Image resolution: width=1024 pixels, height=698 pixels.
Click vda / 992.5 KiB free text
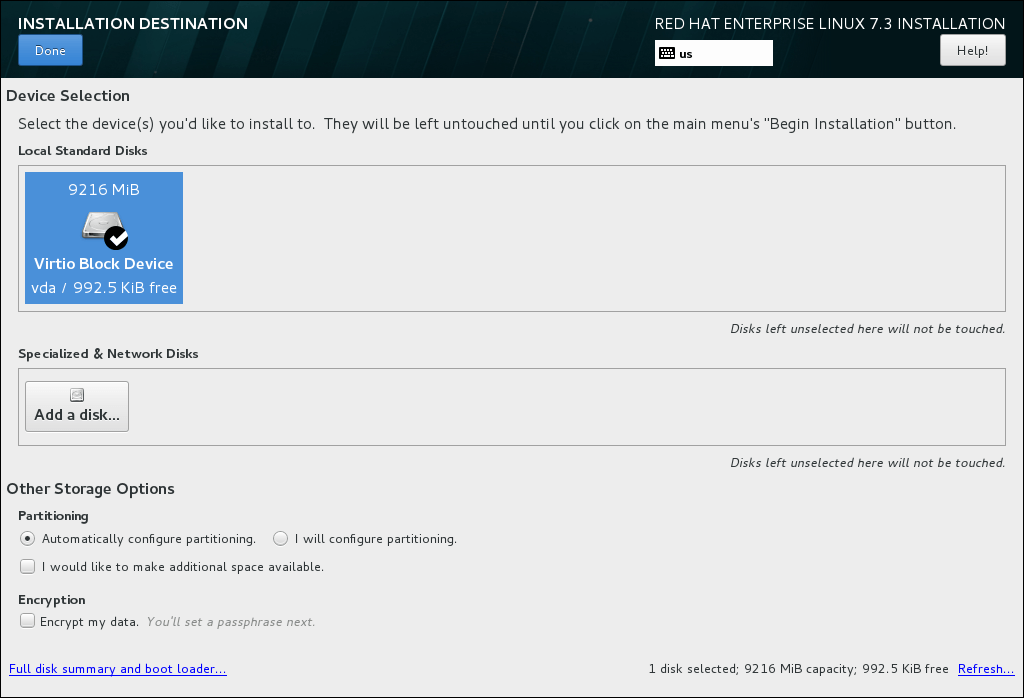(104, 288)
